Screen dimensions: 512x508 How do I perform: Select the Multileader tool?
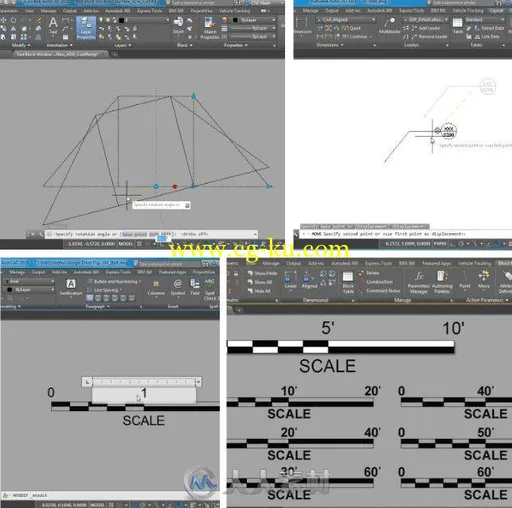tap(389, 26)
